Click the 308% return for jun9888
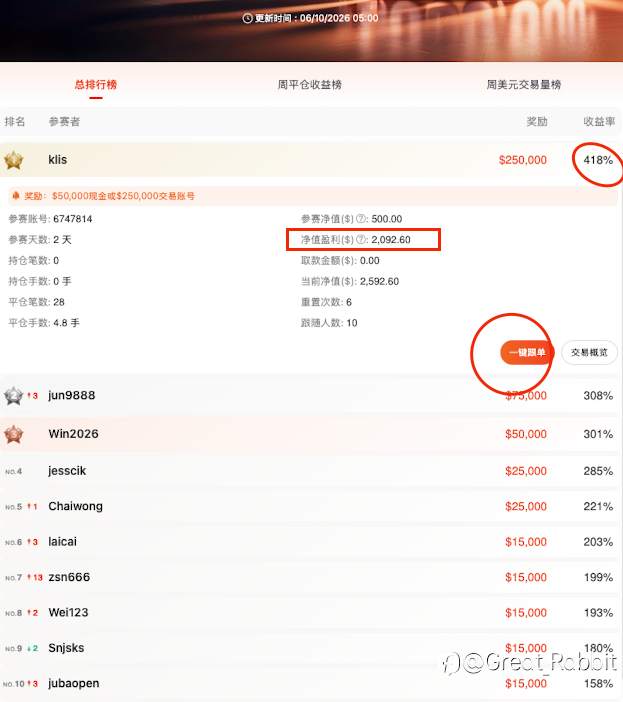Image resolution: width=623 pixels, height=702 pixels. [x=598, y=396]
